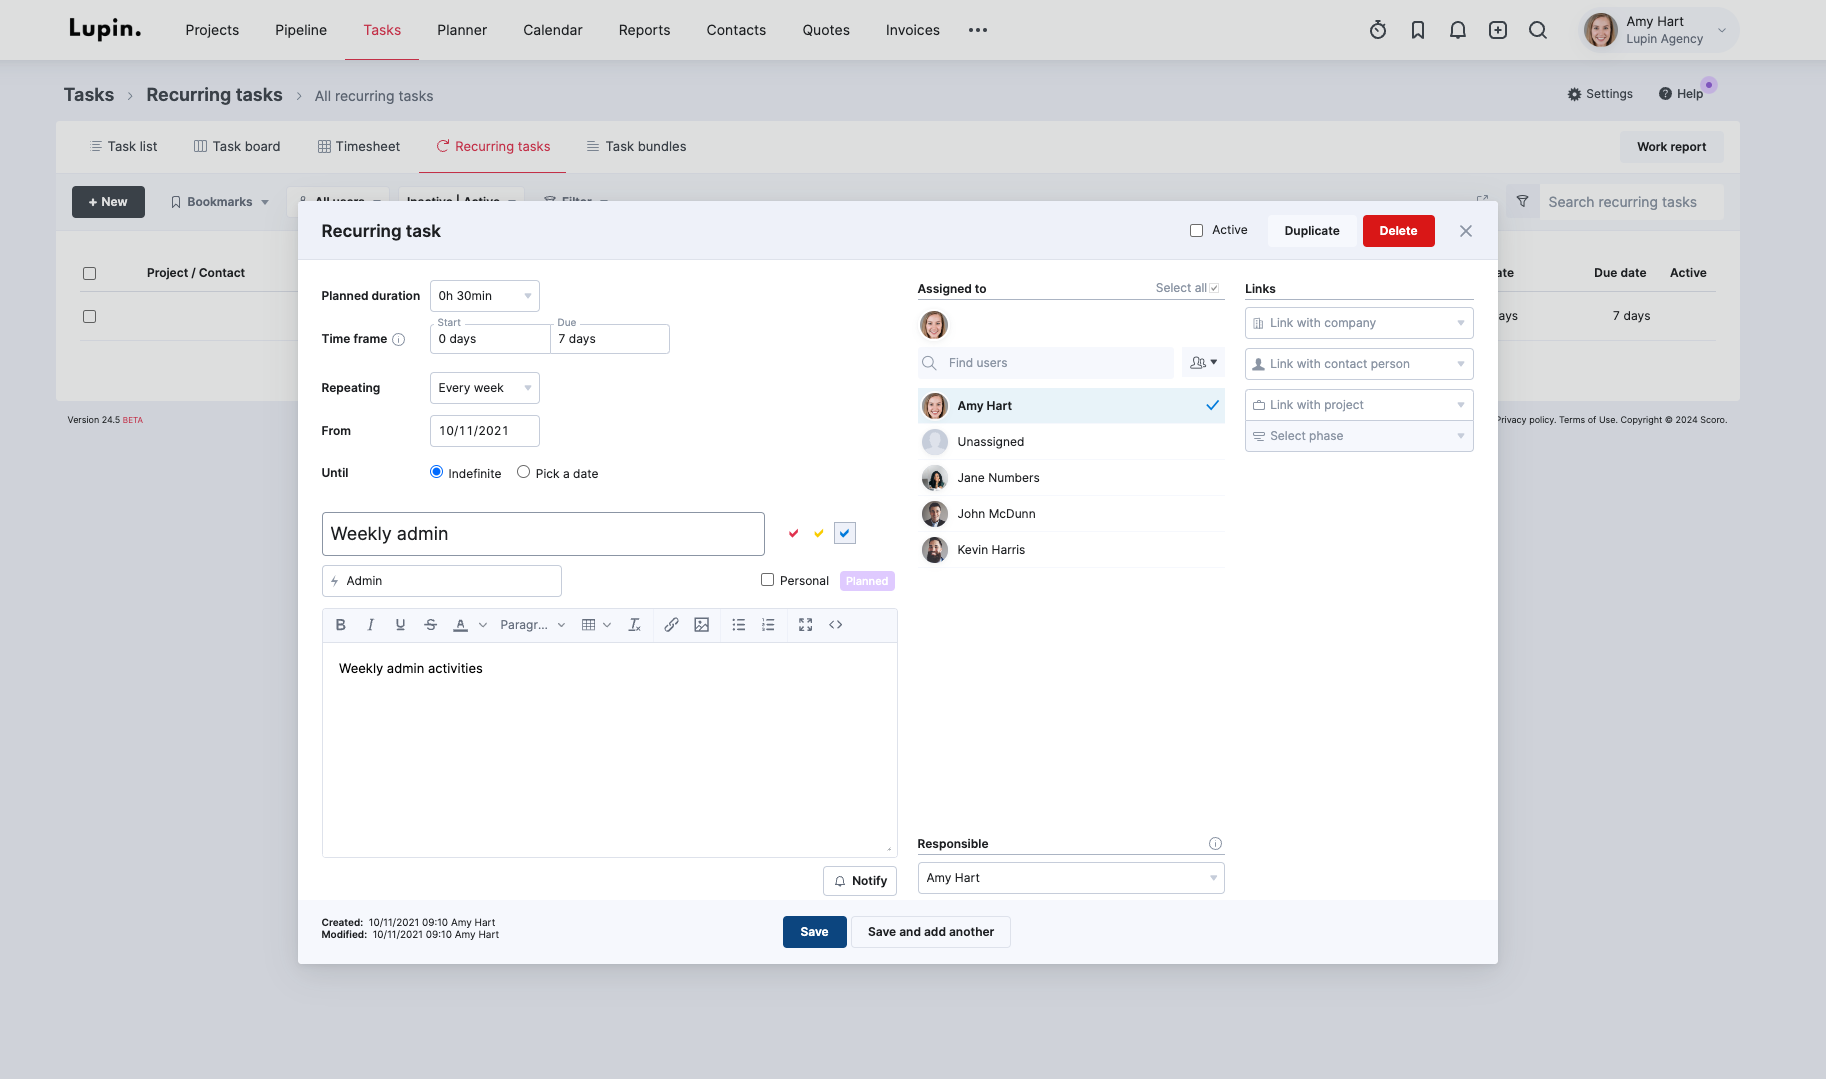
Task: Toggle fullscreen editor mode icon
Action: pyautogui.click(x=805, y=625)
